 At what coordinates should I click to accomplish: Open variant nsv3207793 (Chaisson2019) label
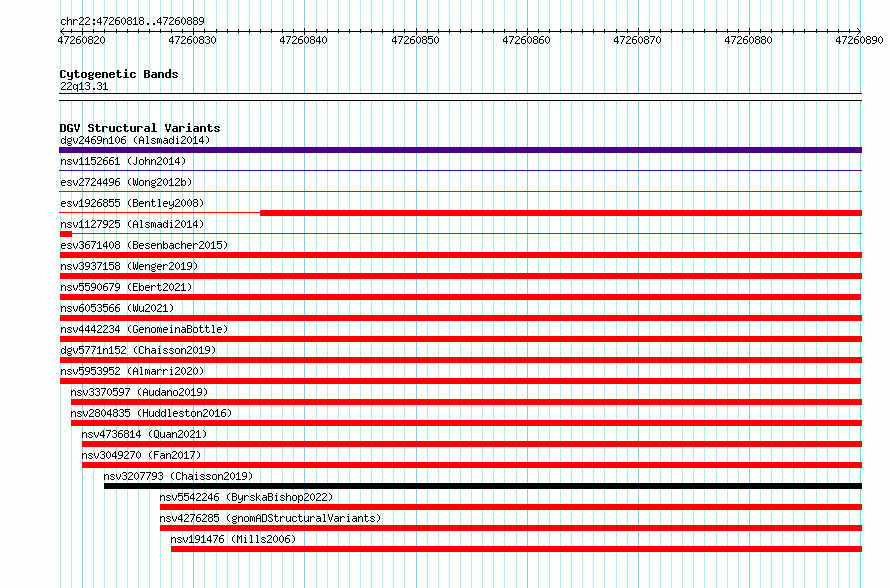(x=178, y=476)
